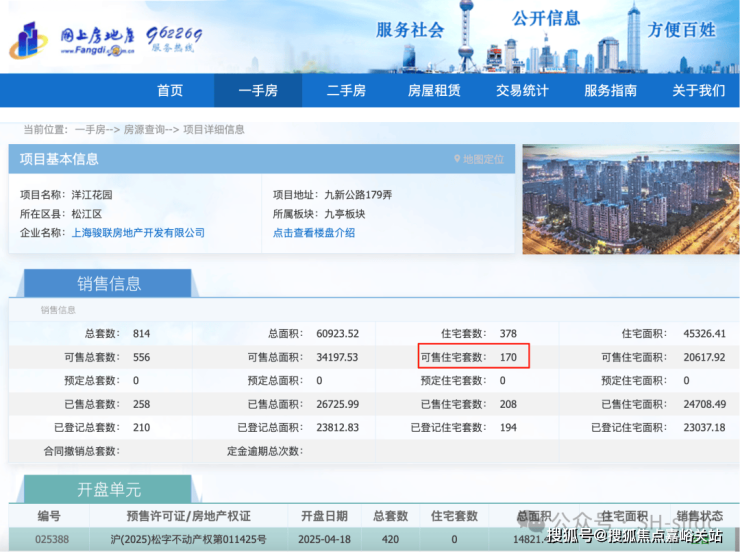Click the 总套数 value 814
This screenshot has height=552, width=740.
coord(142,334)
